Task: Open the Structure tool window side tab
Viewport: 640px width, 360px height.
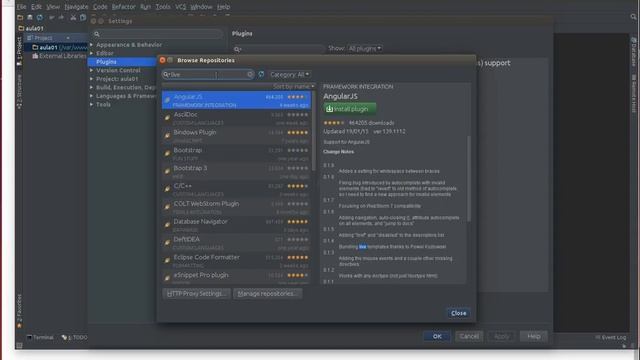Action: point(19,91)
